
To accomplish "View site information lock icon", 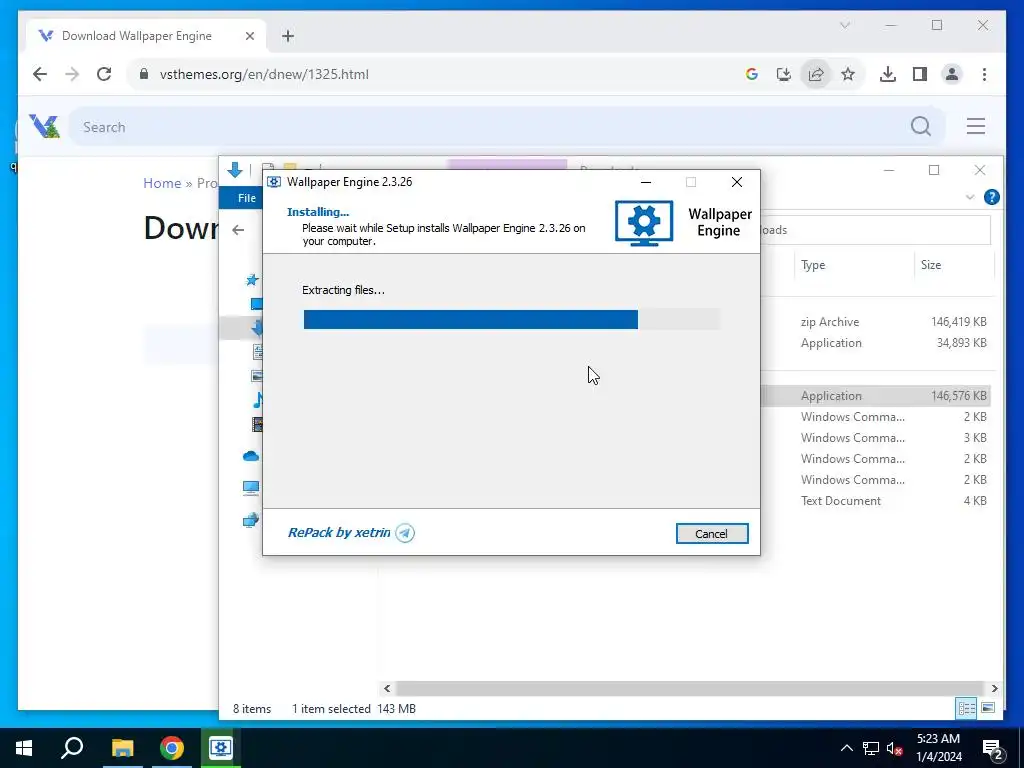I will pyautogui.click(x=144, y=74).
